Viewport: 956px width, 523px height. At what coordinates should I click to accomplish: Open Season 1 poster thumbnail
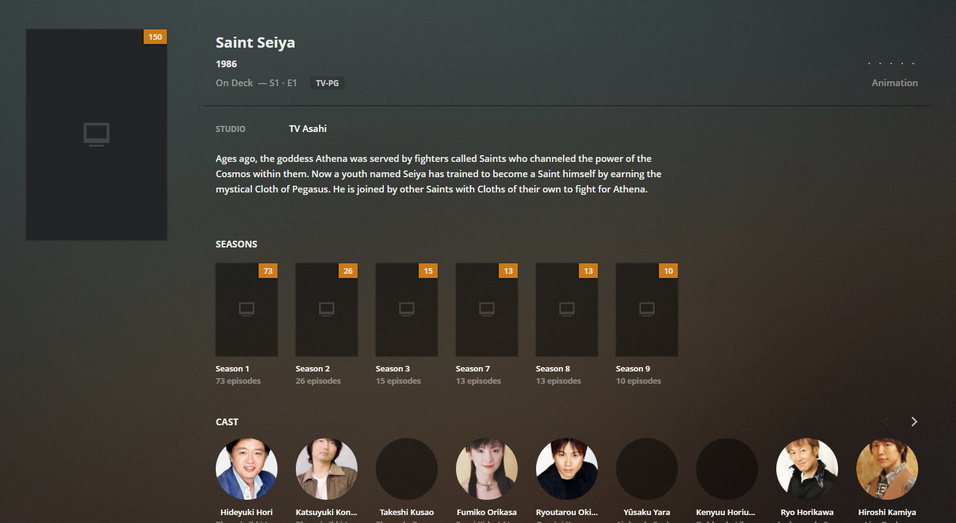(x=246, y=309)
